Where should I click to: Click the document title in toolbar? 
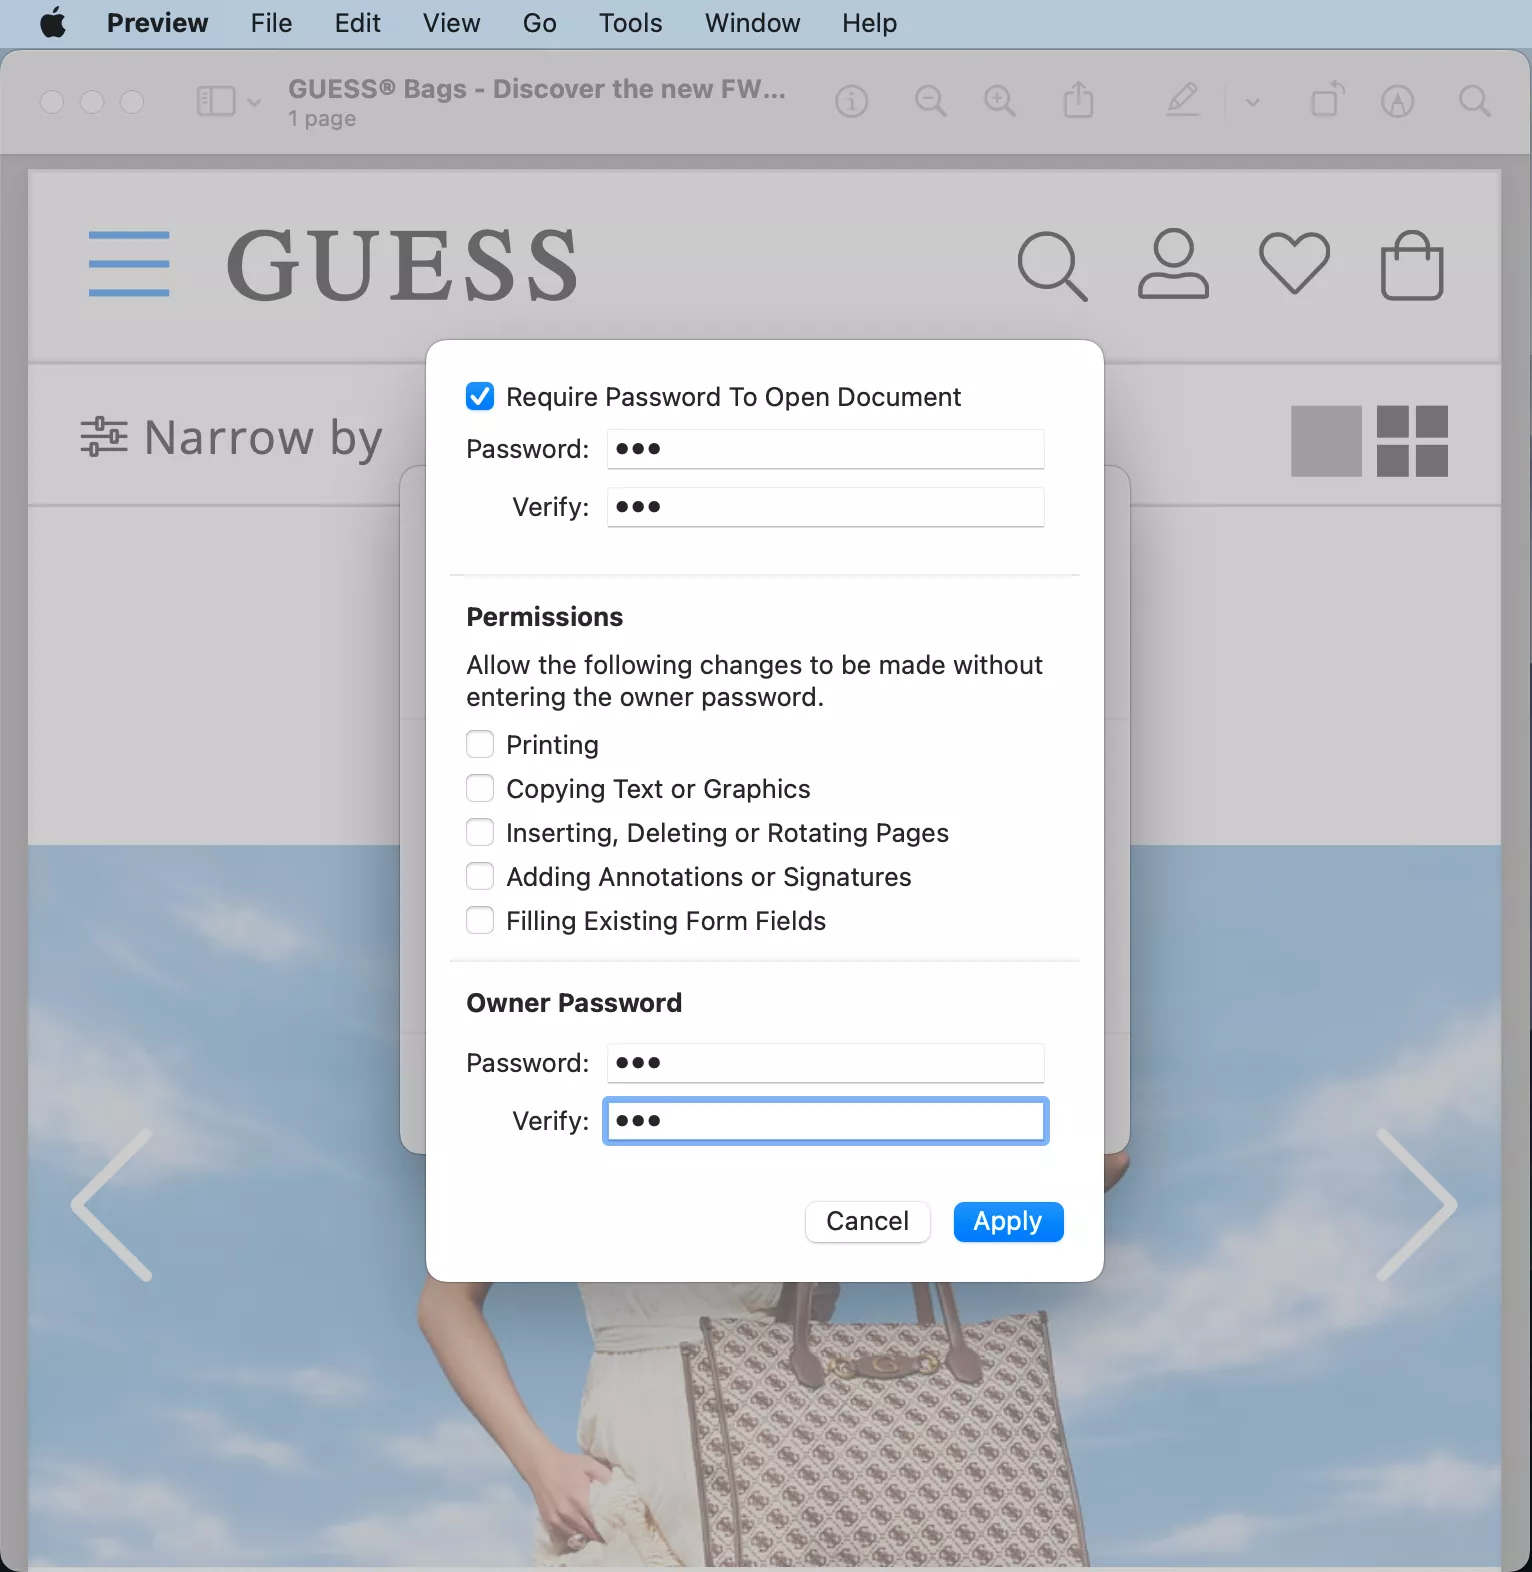pos(537,89)
